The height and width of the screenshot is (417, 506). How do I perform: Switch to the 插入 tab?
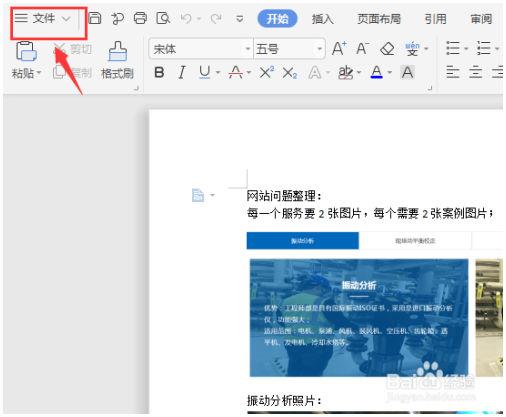tap(322, 19)
